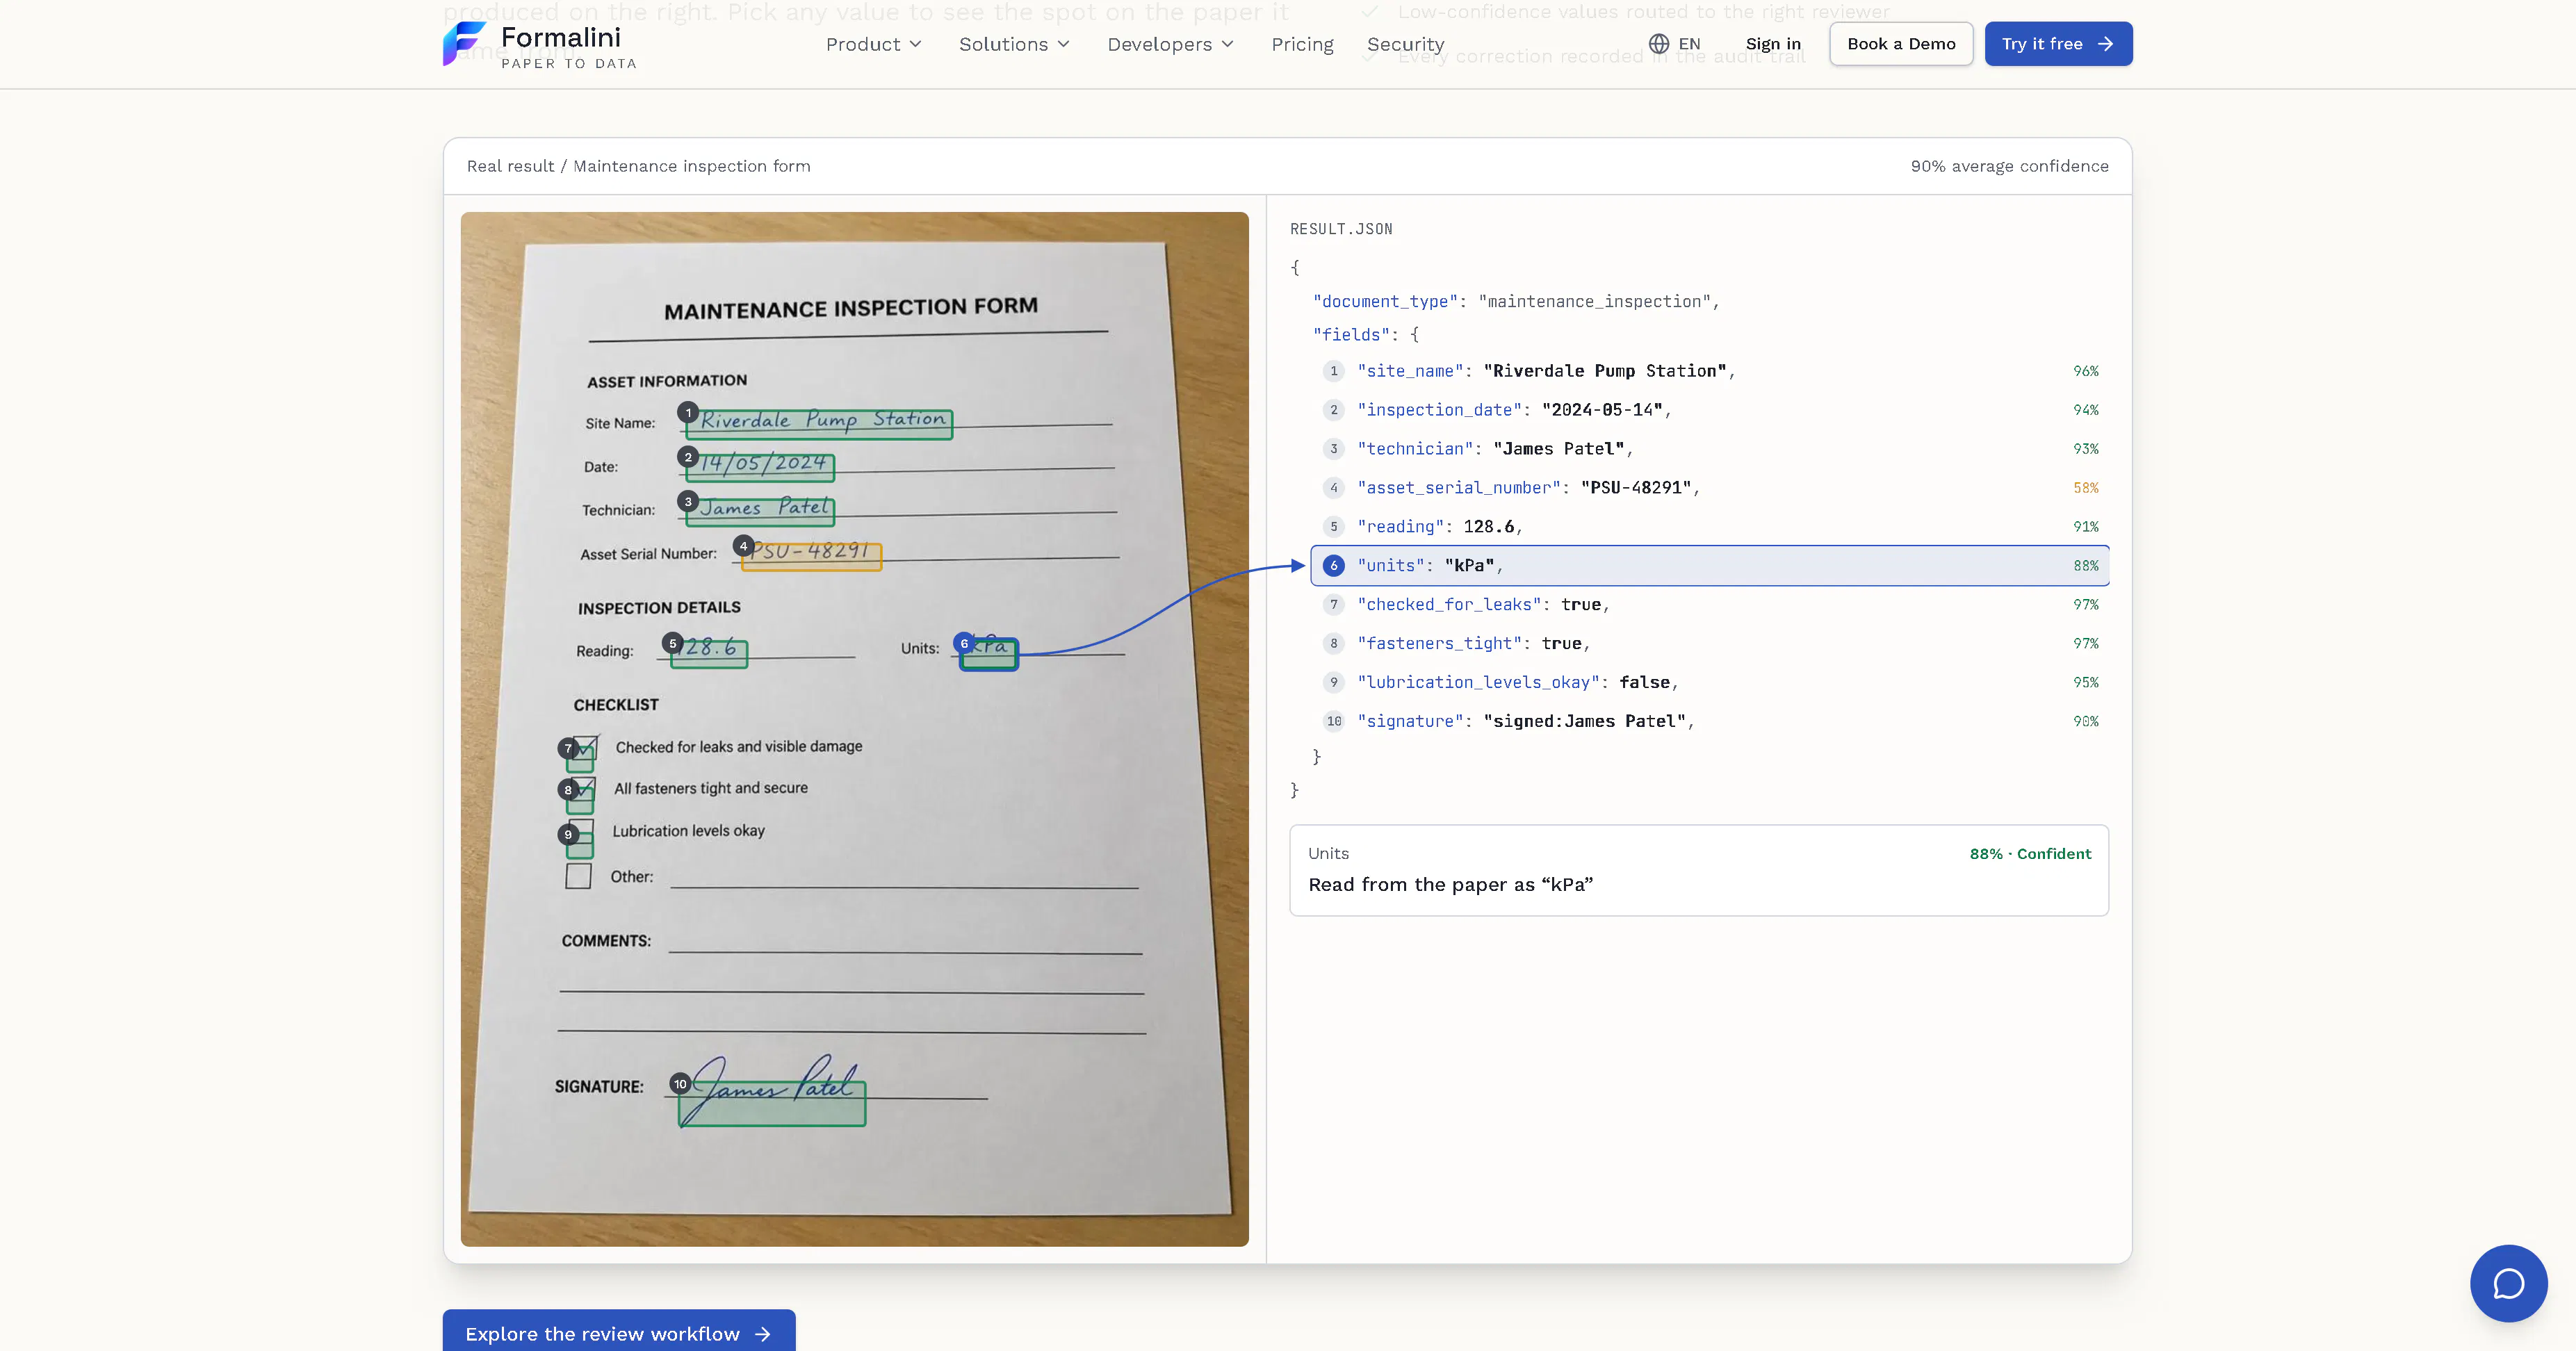Click badge 4 beside asset_serial_number in JSON
2576x1351 pixels.
click(1334, 488)
